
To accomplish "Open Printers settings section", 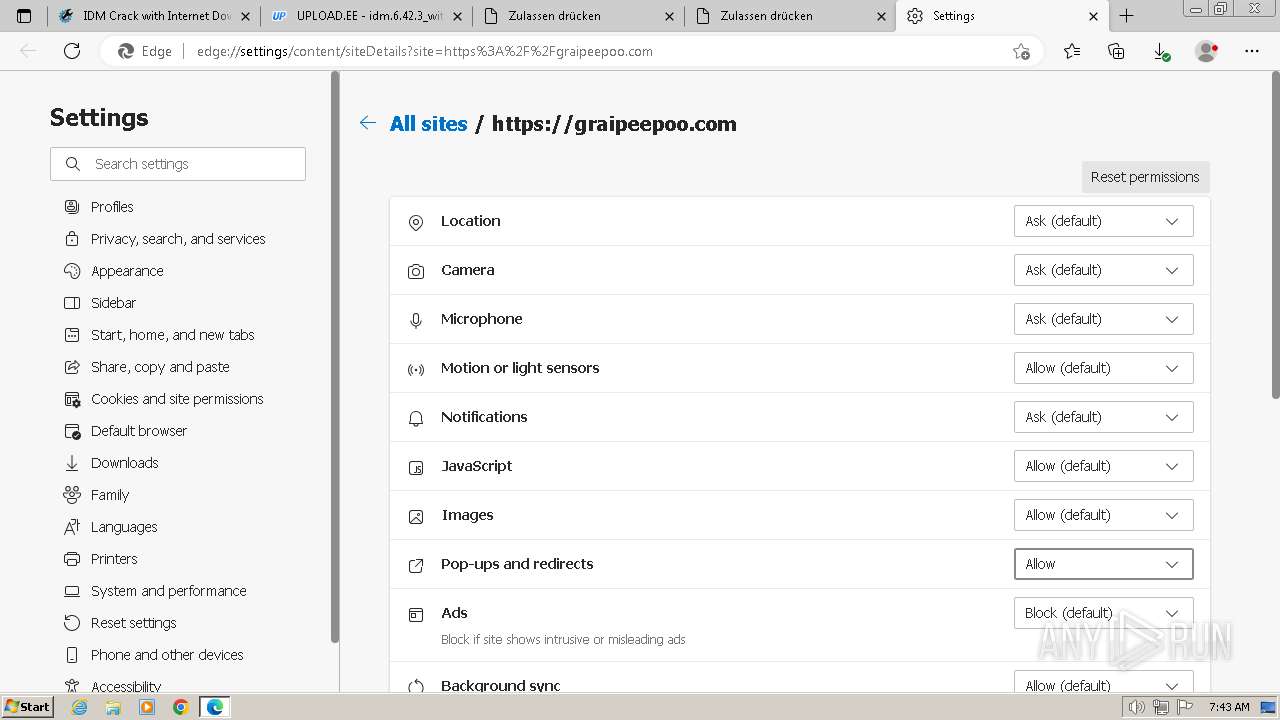I will click(x=114, y=559).
